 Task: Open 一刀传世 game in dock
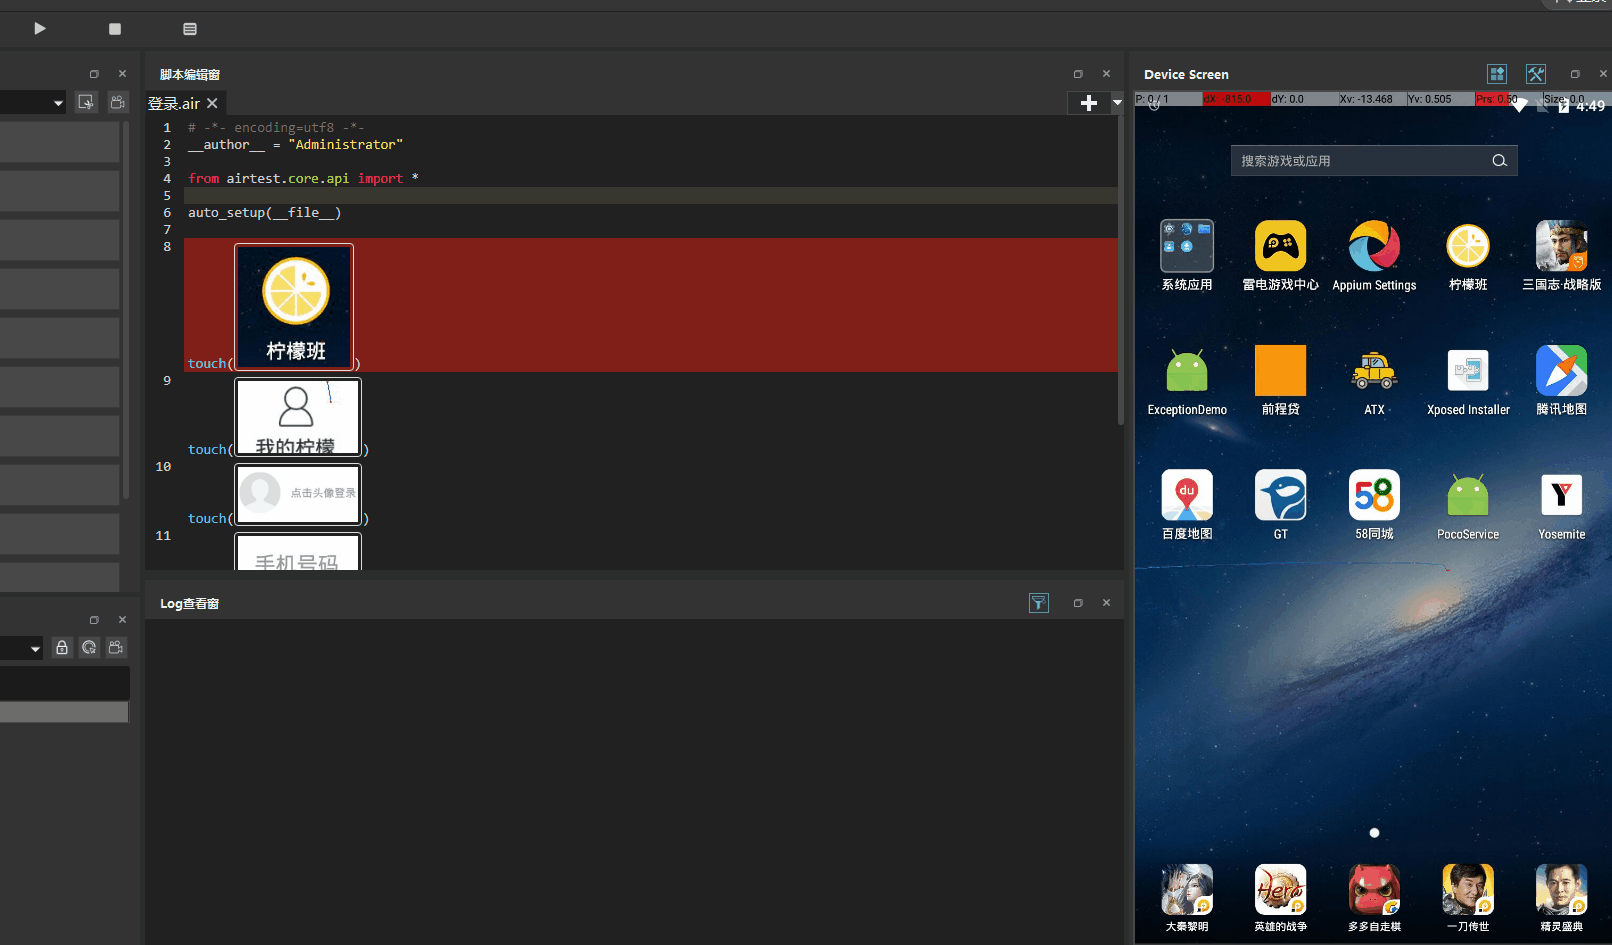(1468, 898)
